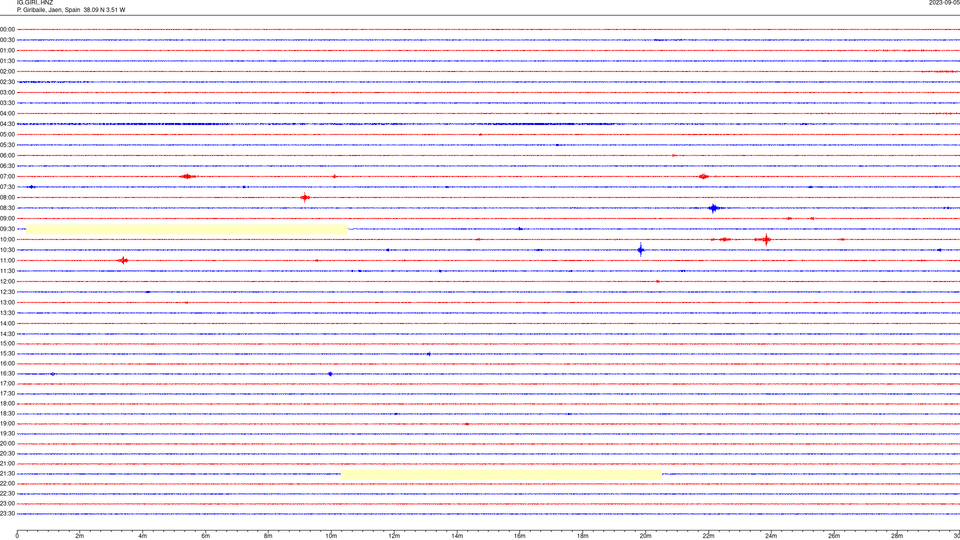Pick the 23:00 trace label
This screenshot has height=540, width=960.
tap(7, 504)
